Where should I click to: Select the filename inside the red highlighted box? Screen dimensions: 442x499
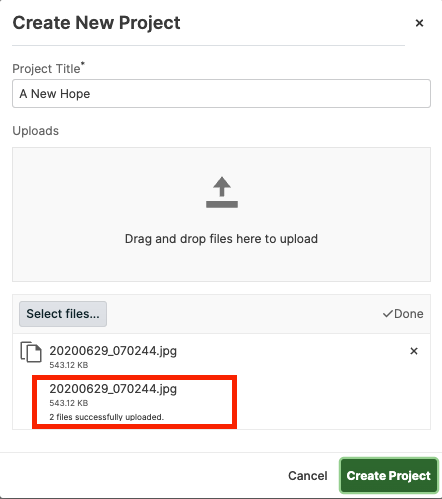pos(113,389)
